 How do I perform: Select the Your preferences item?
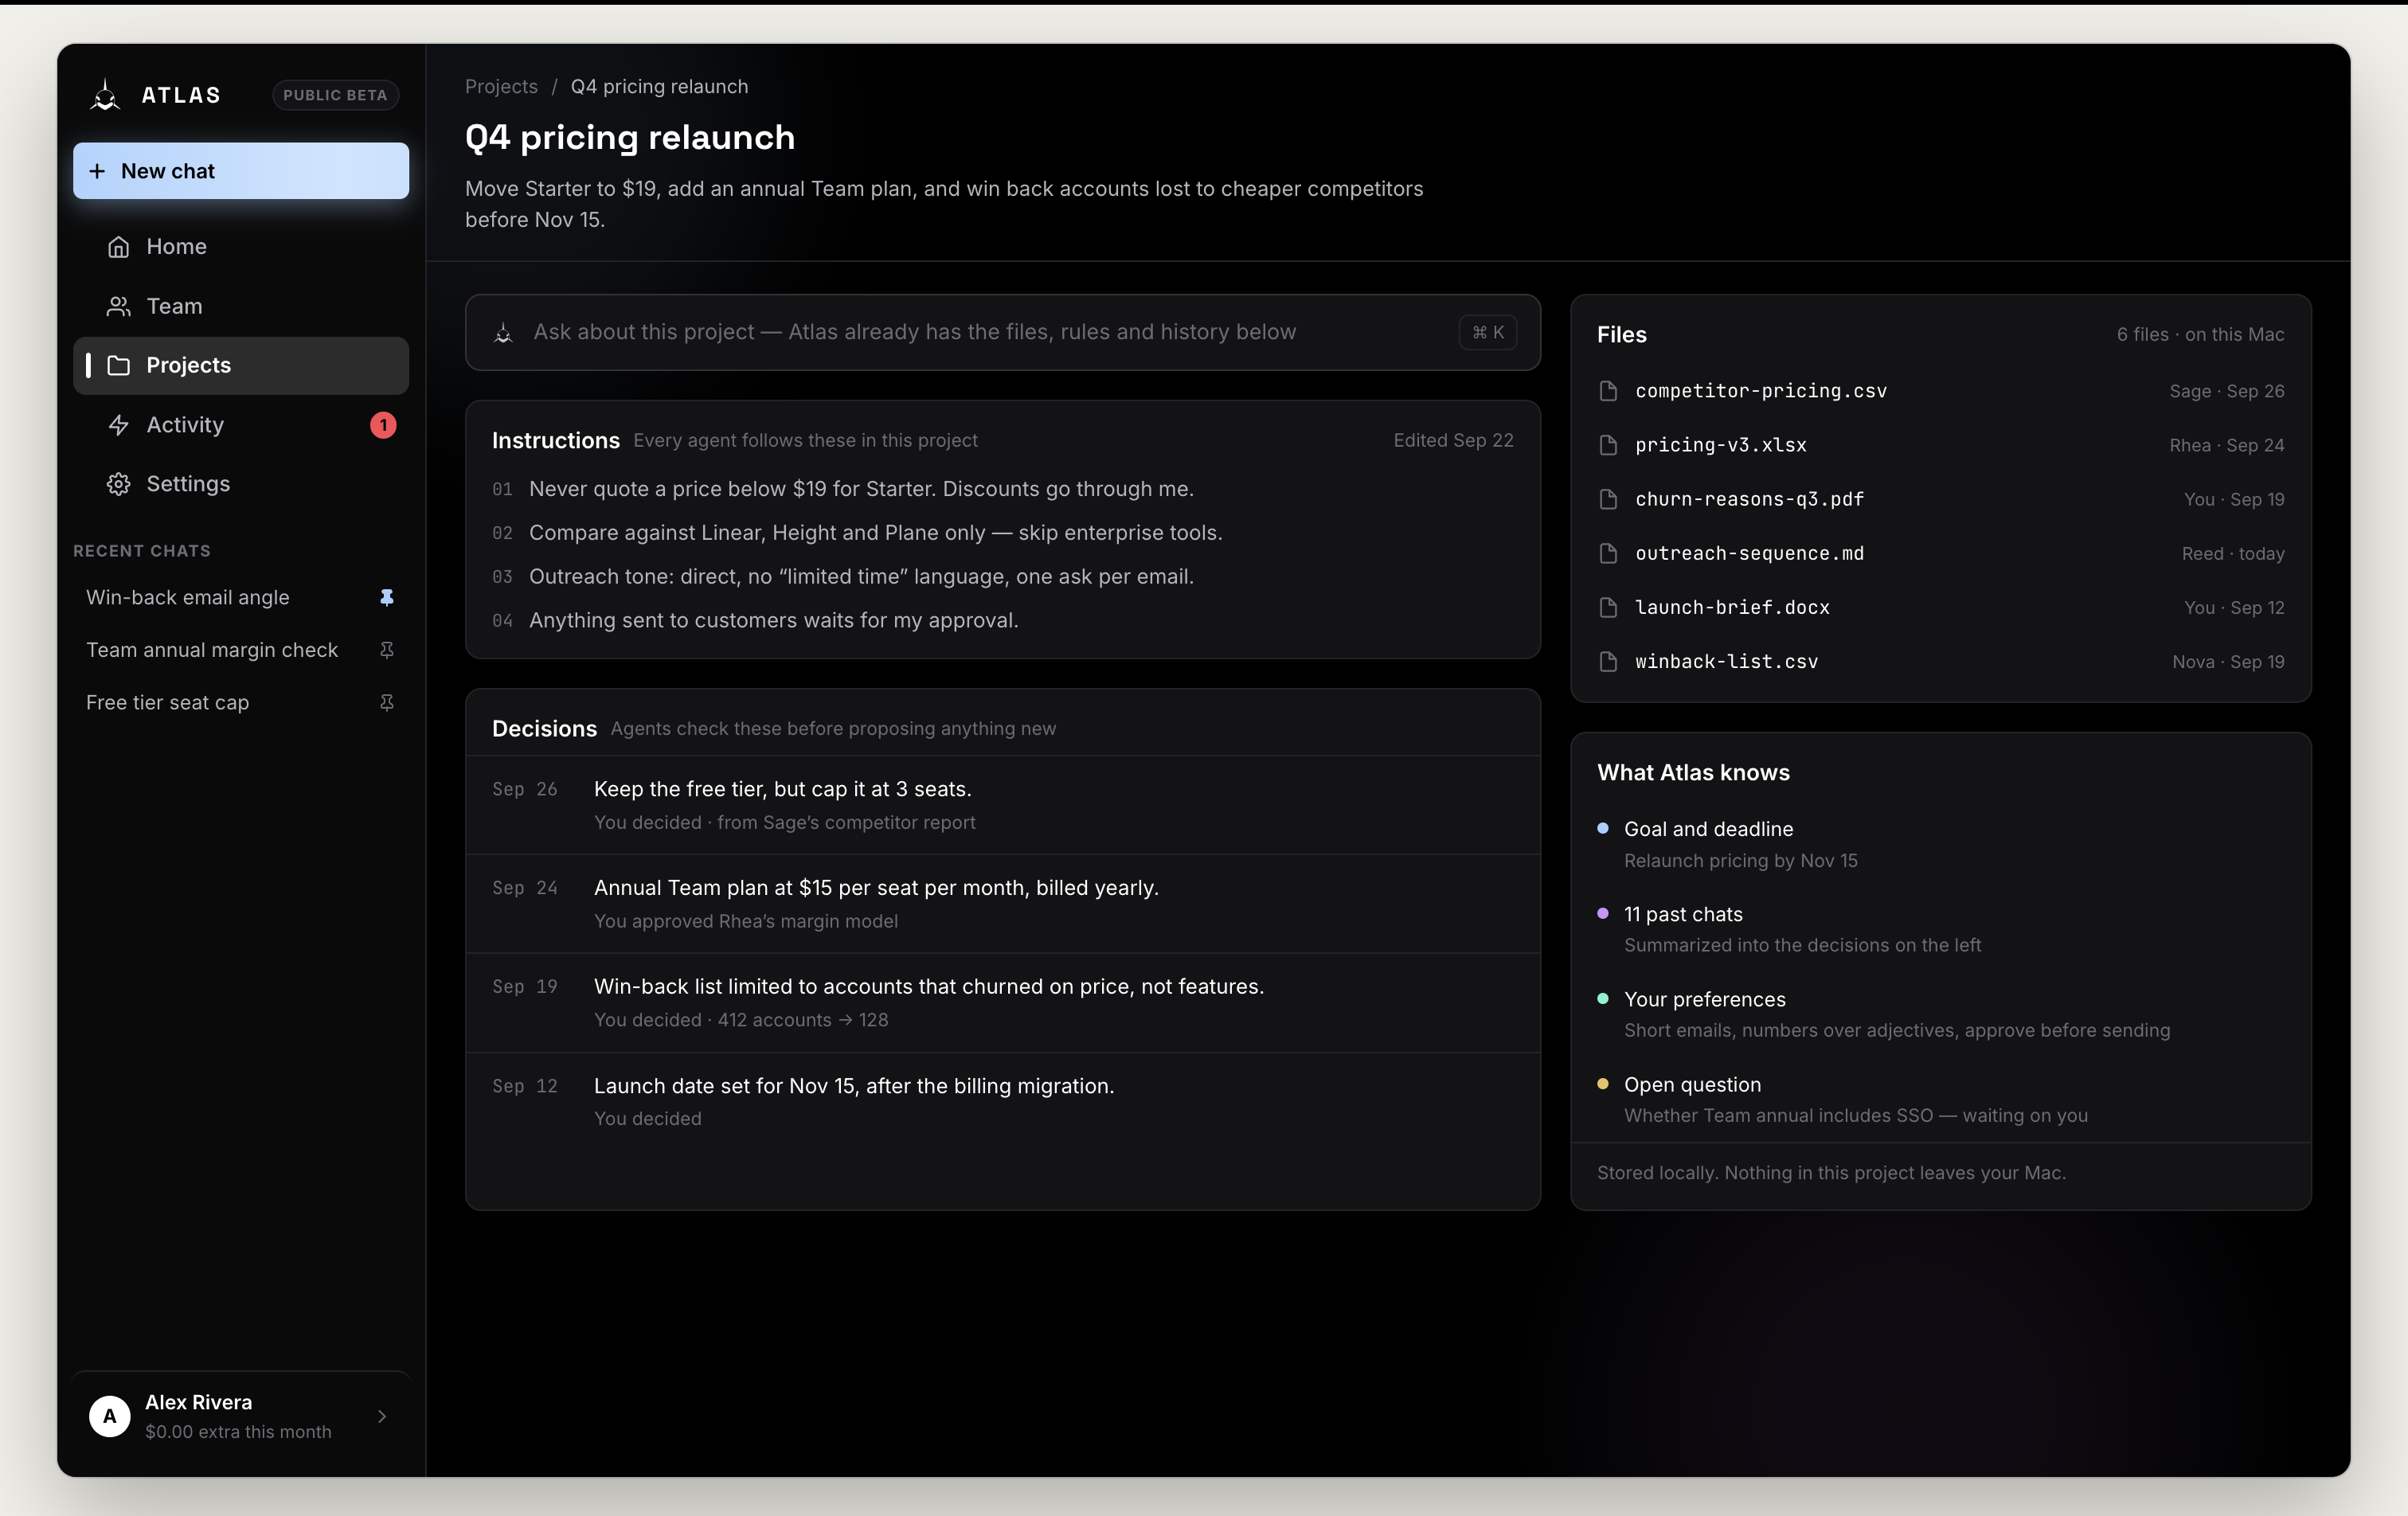[1940, 1014]
